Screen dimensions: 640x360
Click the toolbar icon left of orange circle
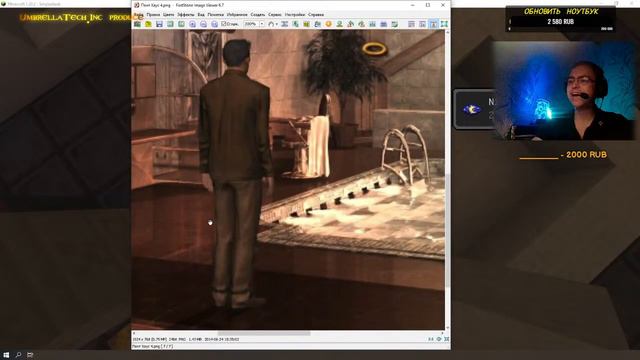[x=318, y=24]
